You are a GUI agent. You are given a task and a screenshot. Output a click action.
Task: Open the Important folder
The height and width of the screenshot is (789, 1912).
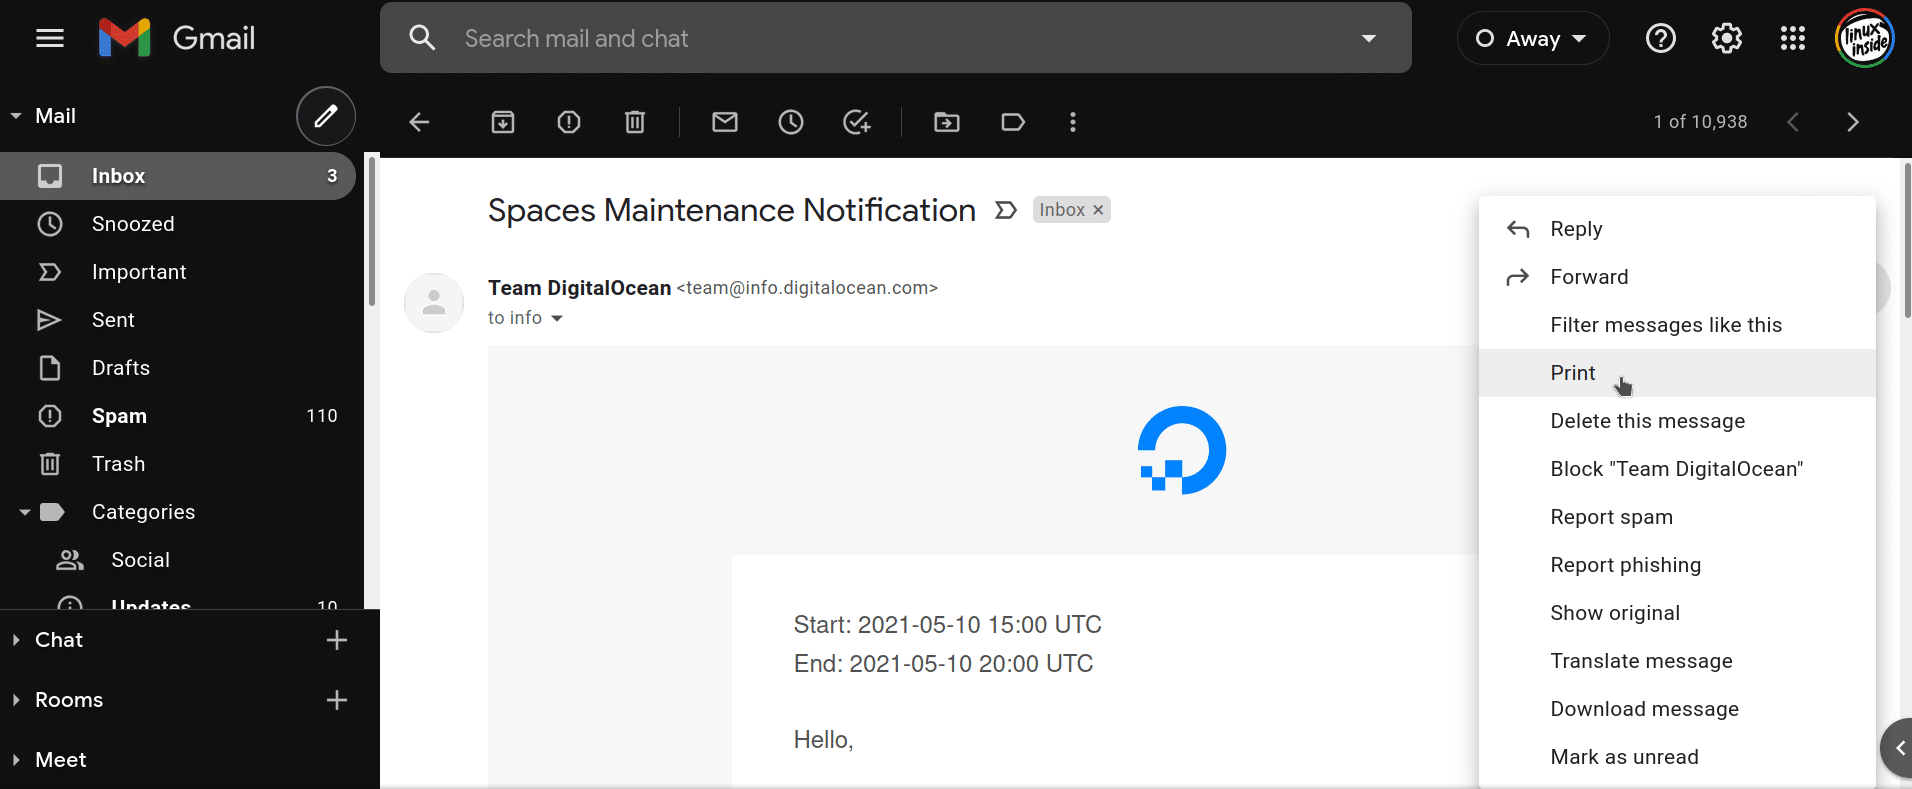178,272
